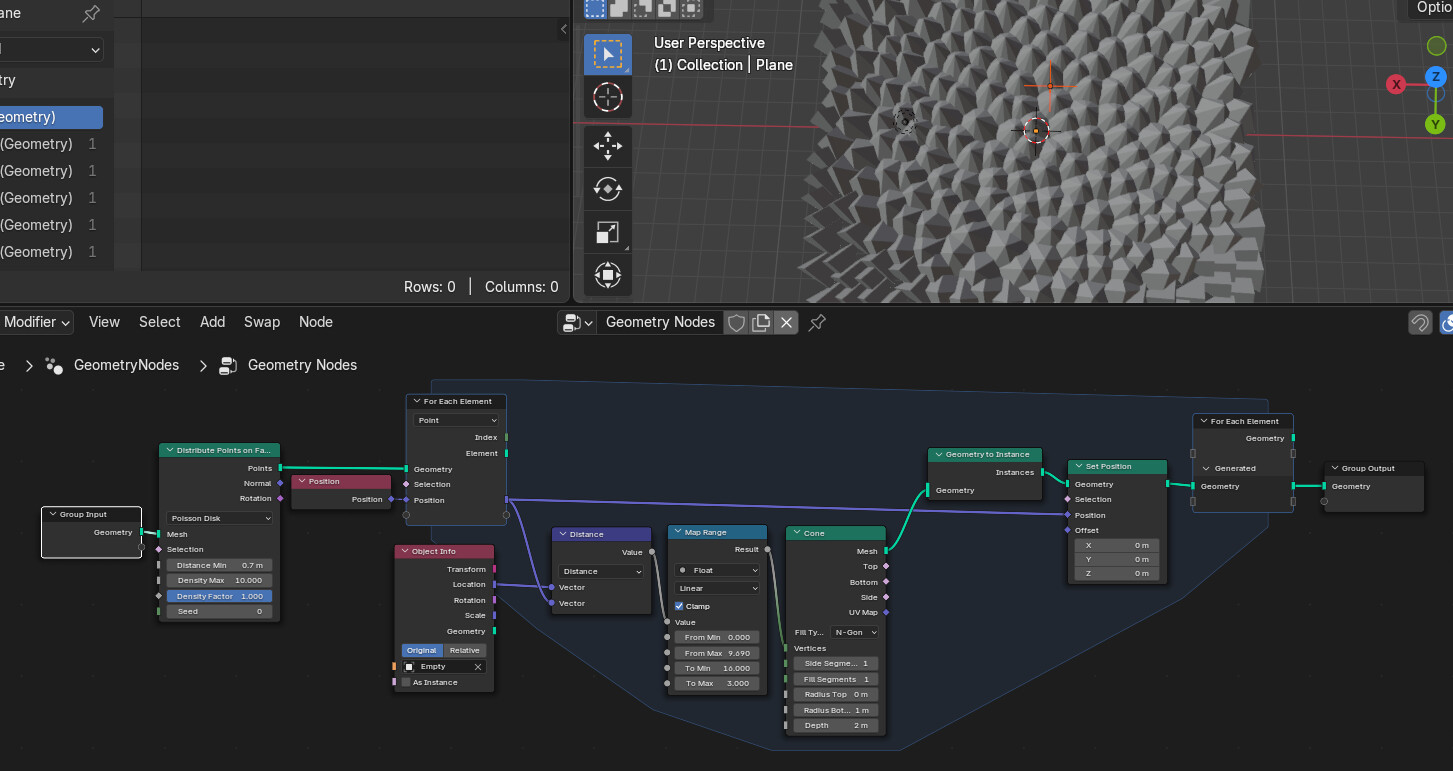Duplicate the Geometry Nodes node group
Viewport: 1453px width, 771px height.
tap(761, 322)
